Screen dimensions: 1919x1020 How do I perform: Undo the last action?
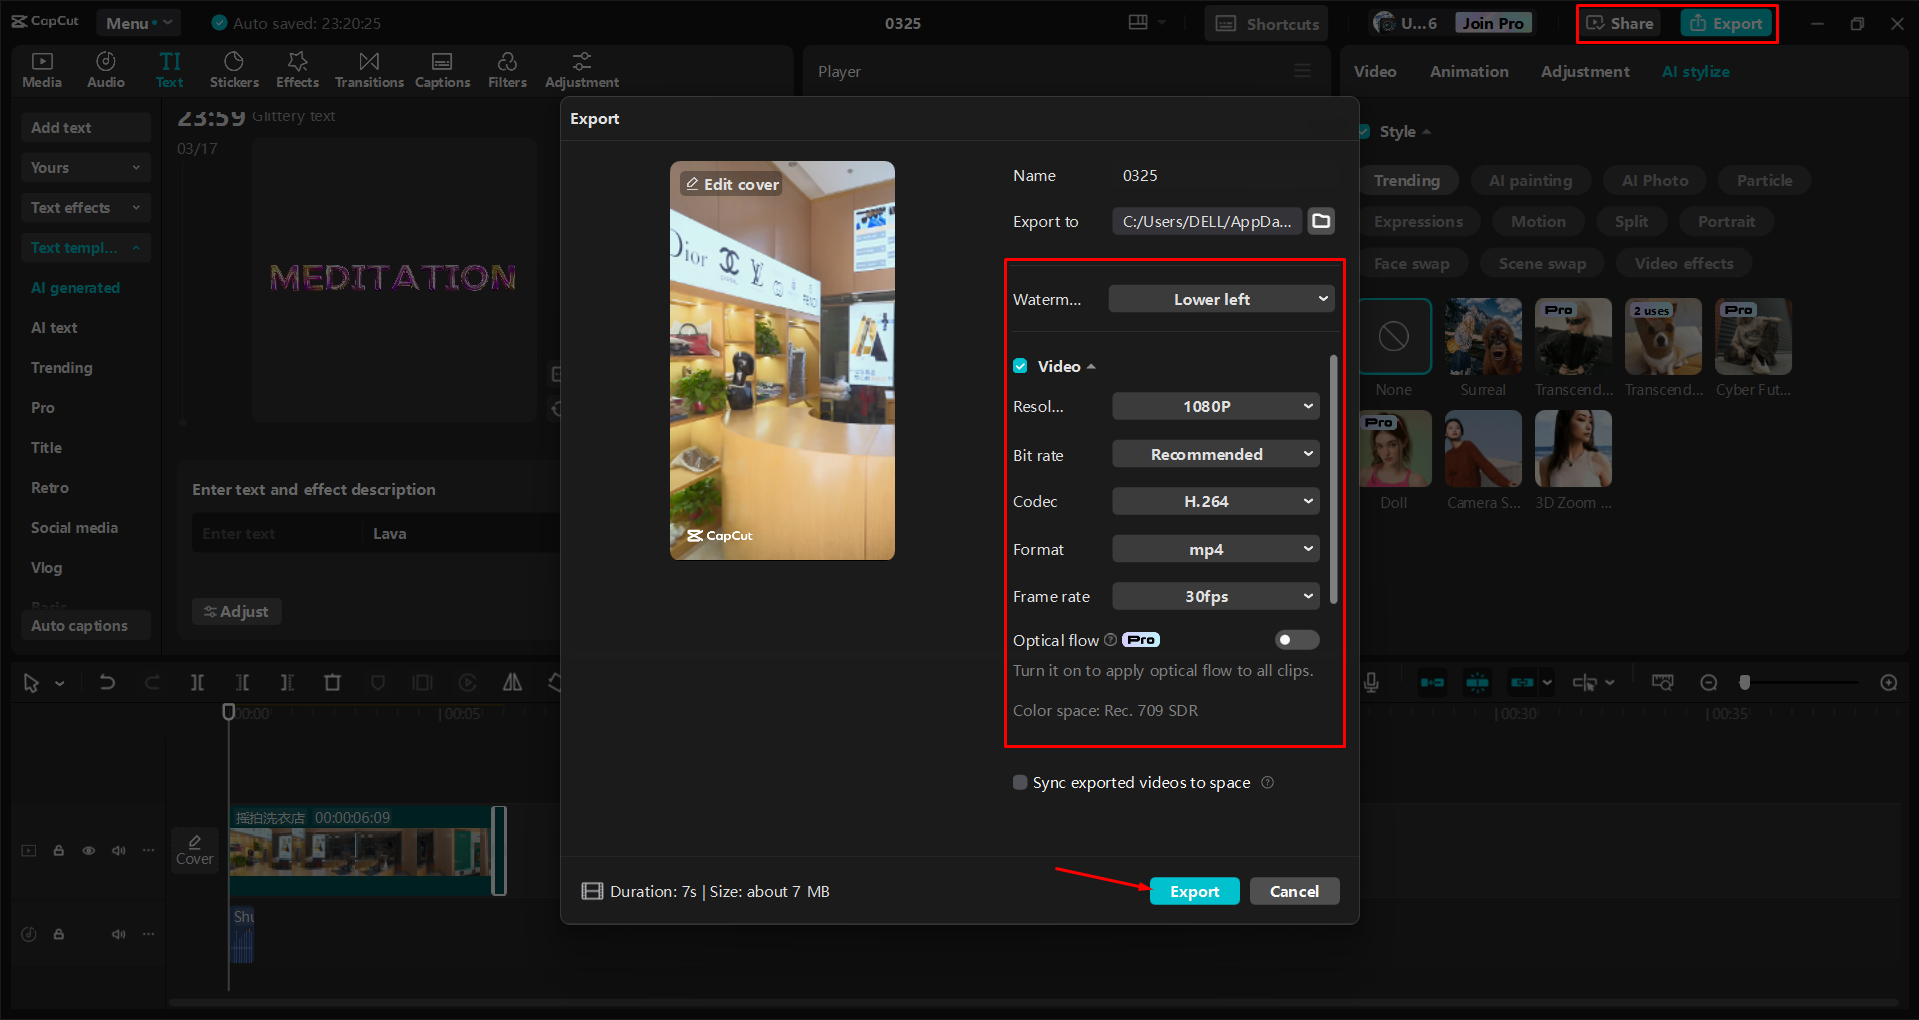[107, 682]
